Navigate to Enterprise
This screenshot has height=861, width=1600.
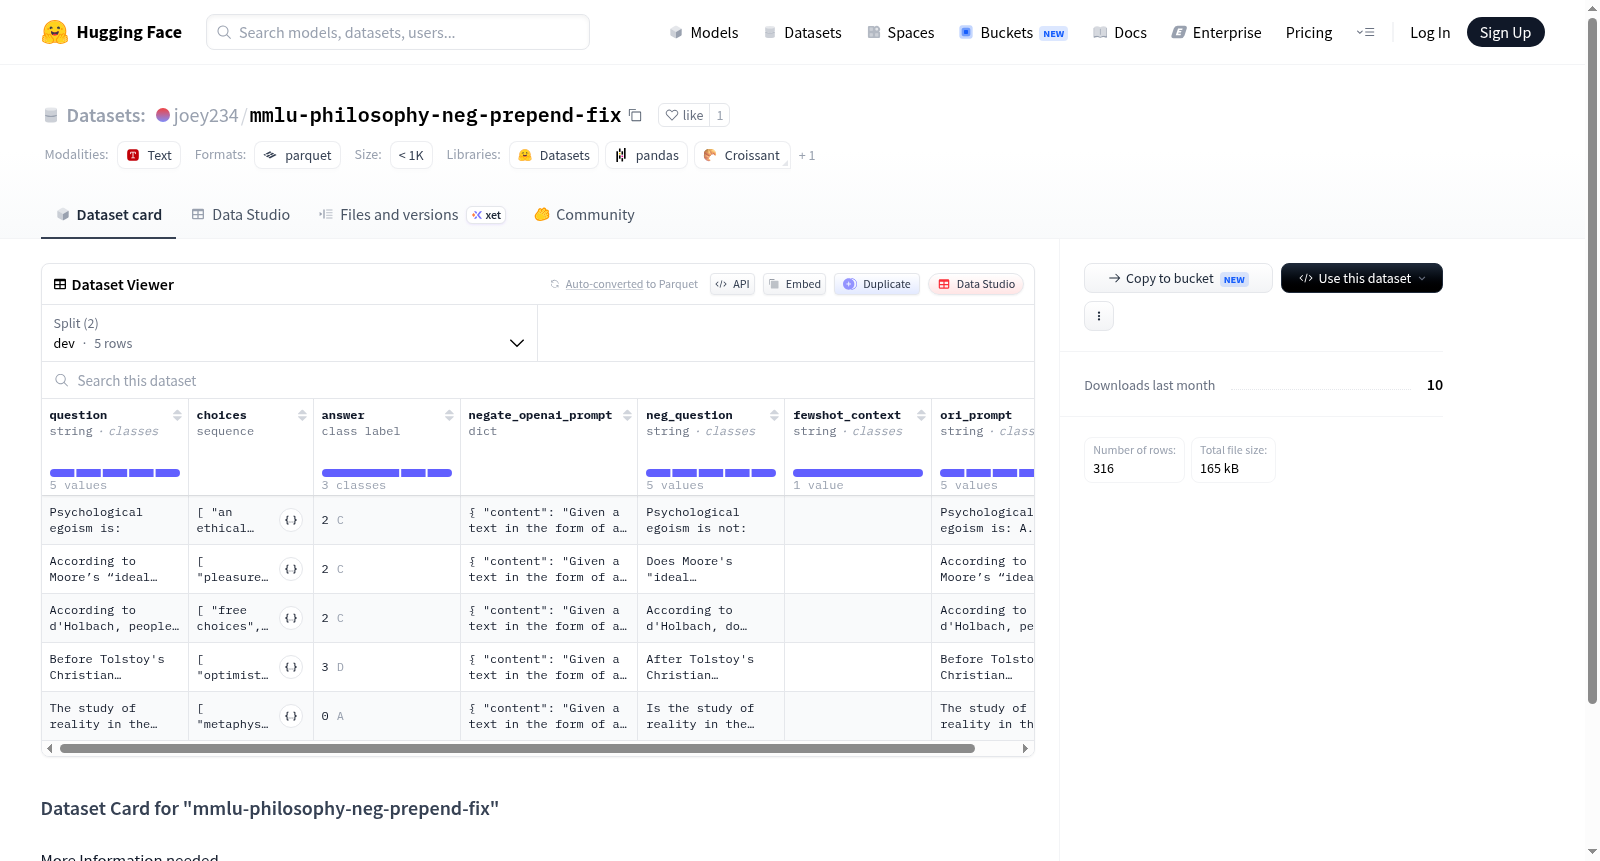[1216, 32]
